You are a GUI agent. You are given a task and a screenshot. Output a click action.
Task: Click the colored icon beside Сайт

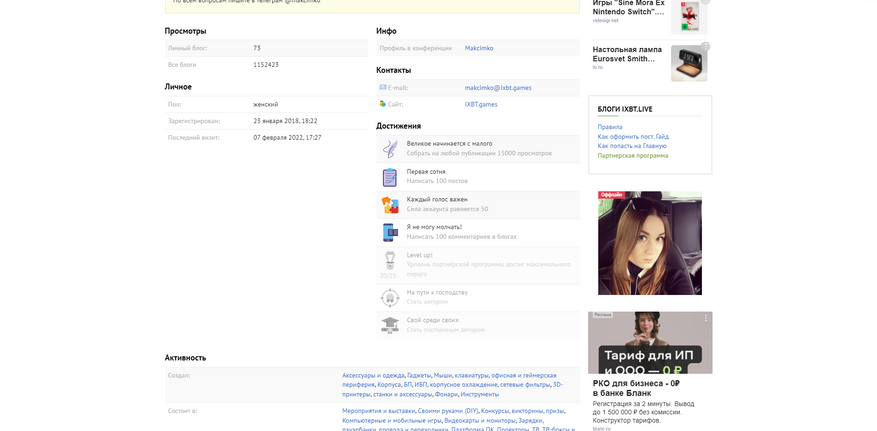point(383,103)
